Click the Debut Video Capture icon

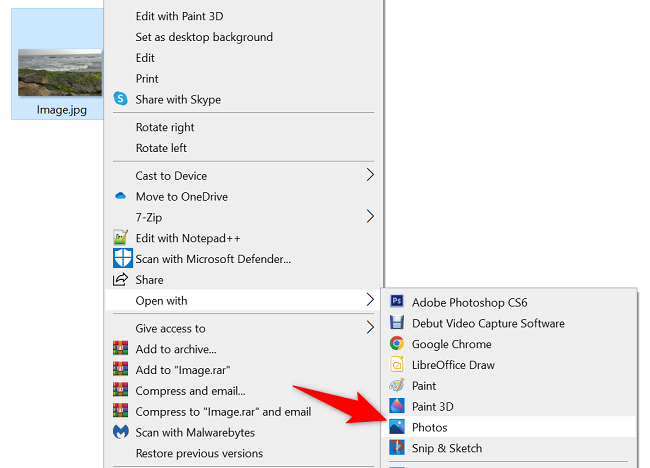pyautogui.click(x=397, y=323)
